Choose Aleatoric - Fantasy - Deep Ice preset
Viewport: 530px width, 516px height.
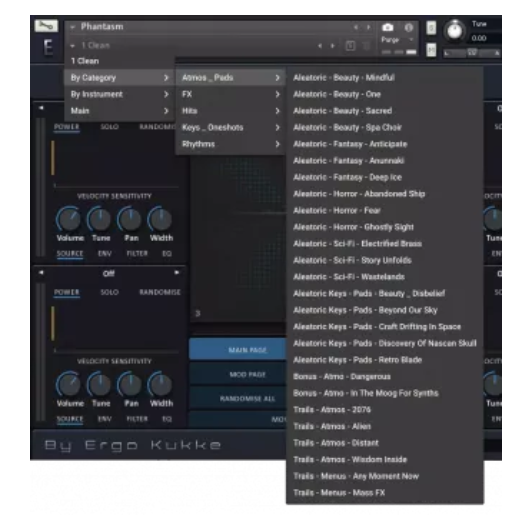pos(385,177)
